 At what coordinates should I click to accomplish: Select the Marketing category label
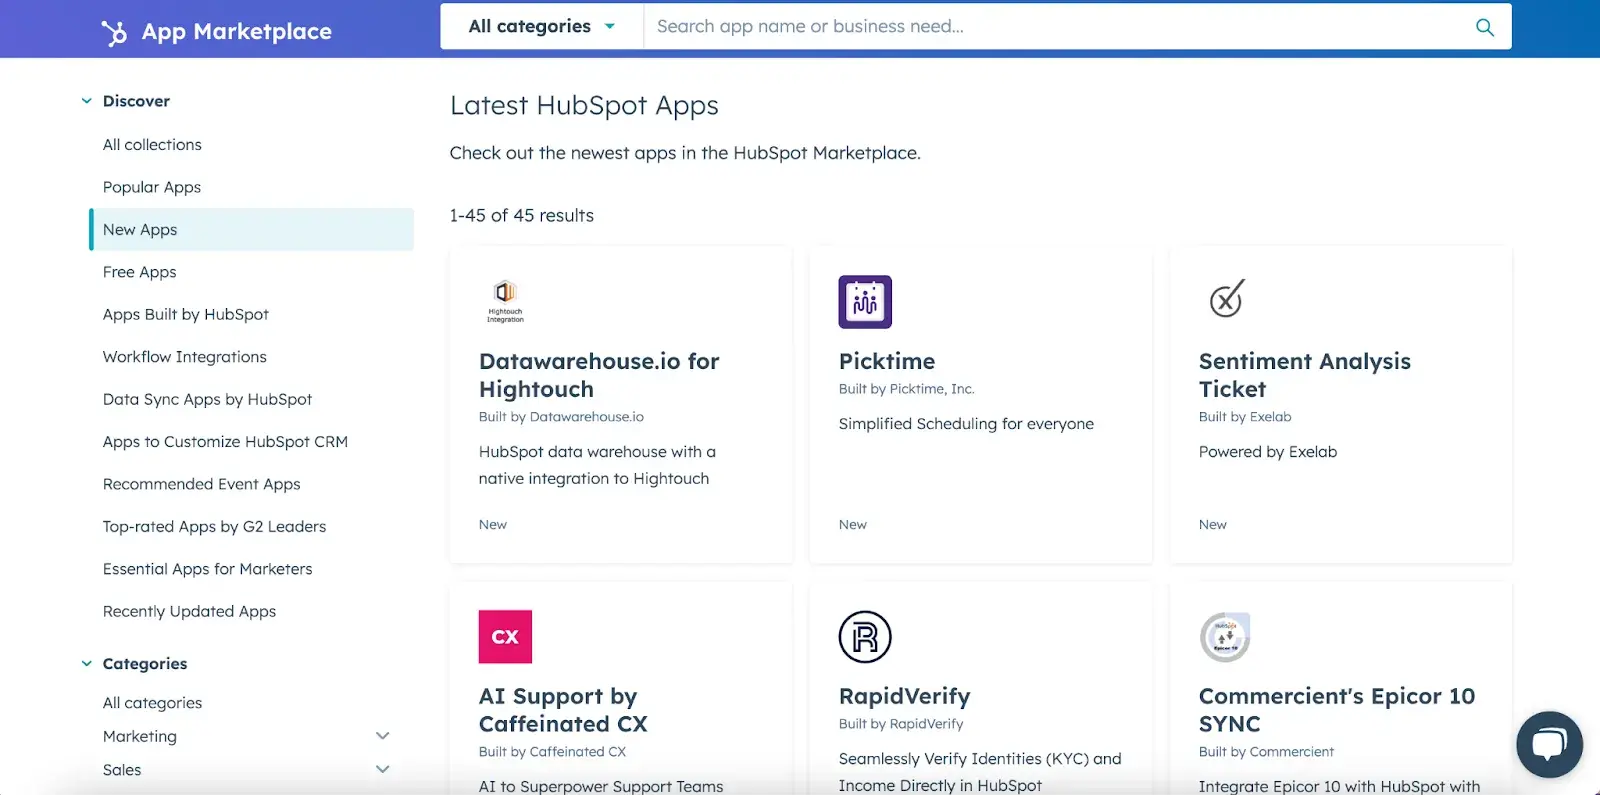point(140,737)
